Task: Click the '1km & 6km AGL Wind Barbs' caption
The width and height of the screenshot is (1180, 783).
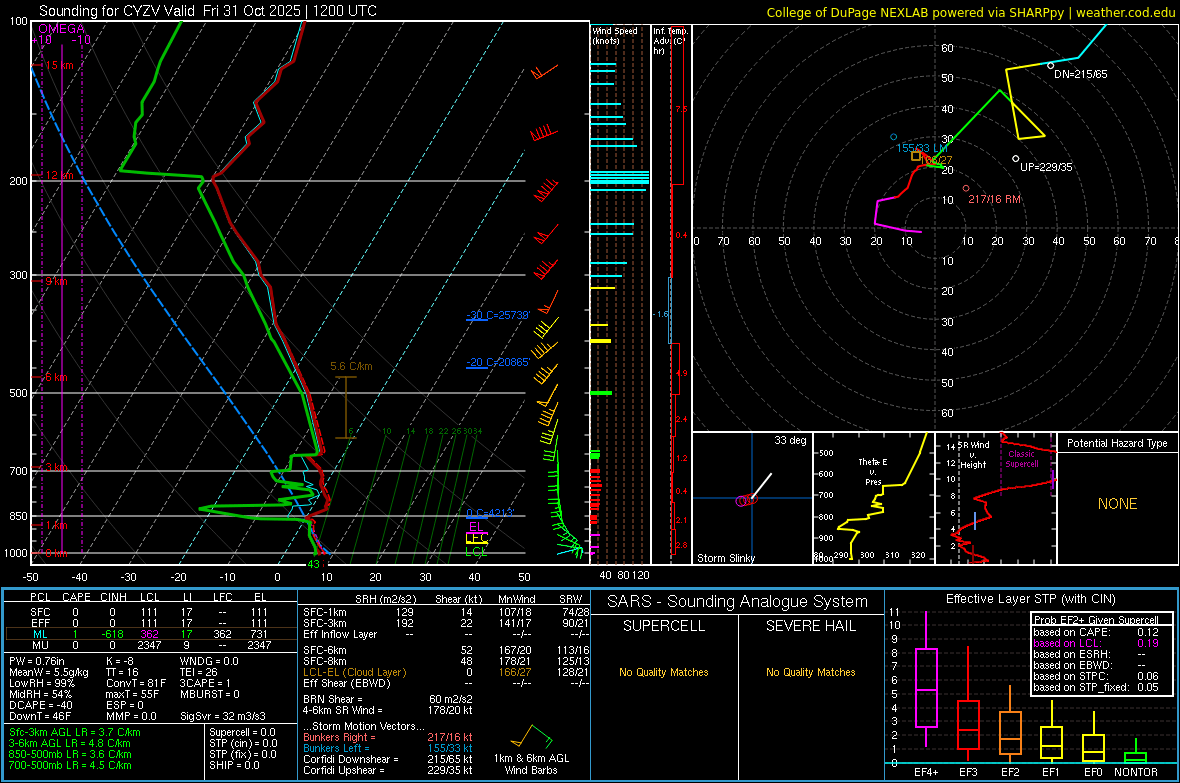Action: point(531,764)
